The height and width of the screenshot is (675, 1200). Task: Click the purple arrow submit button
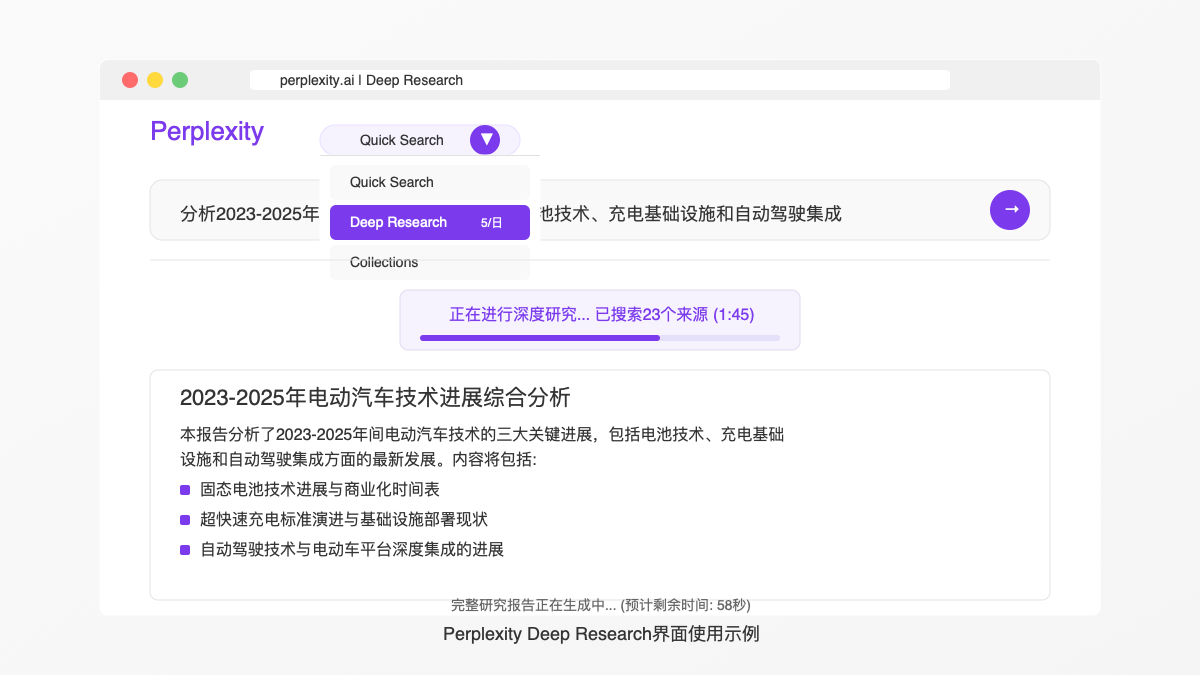(x=1010, y=210)
